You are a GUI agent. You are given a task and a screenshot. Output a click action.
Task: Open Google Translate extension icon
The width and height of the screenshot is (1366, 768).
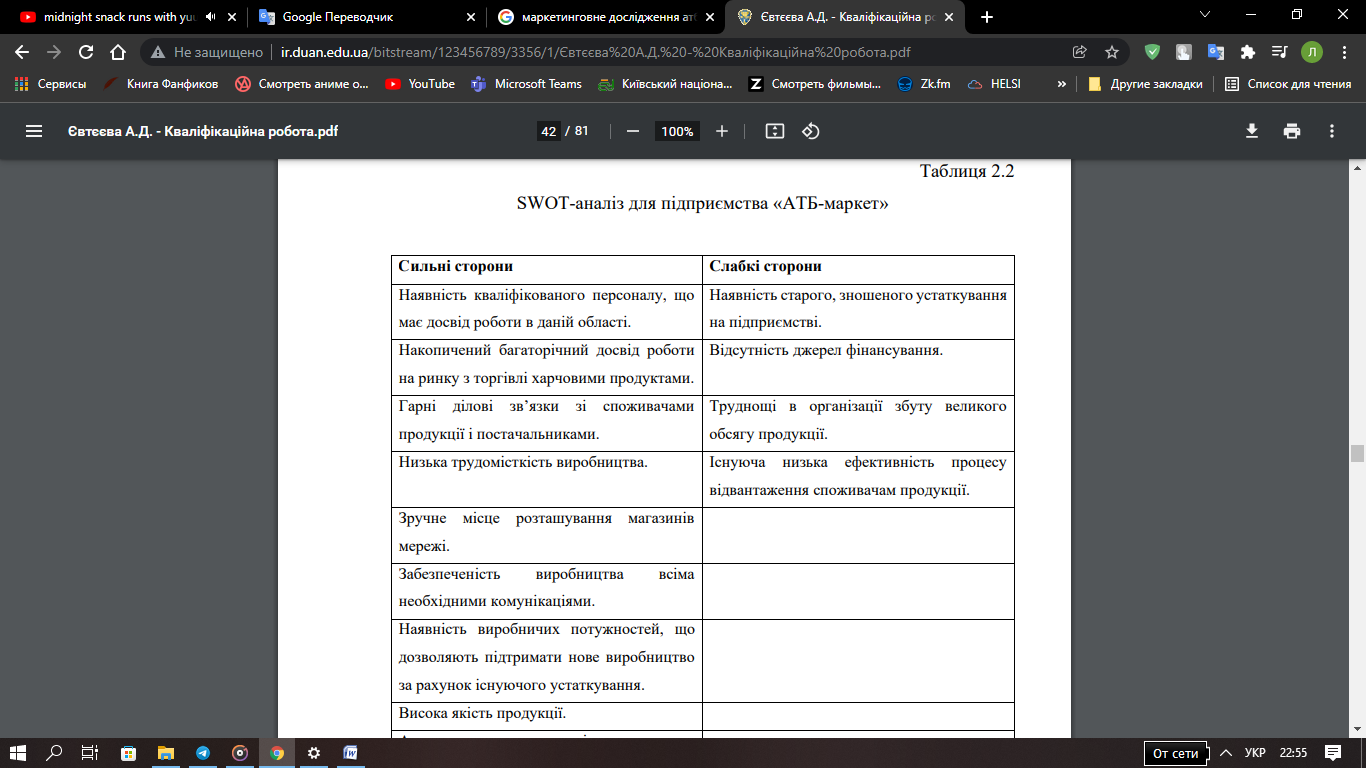pos(1215,52)
